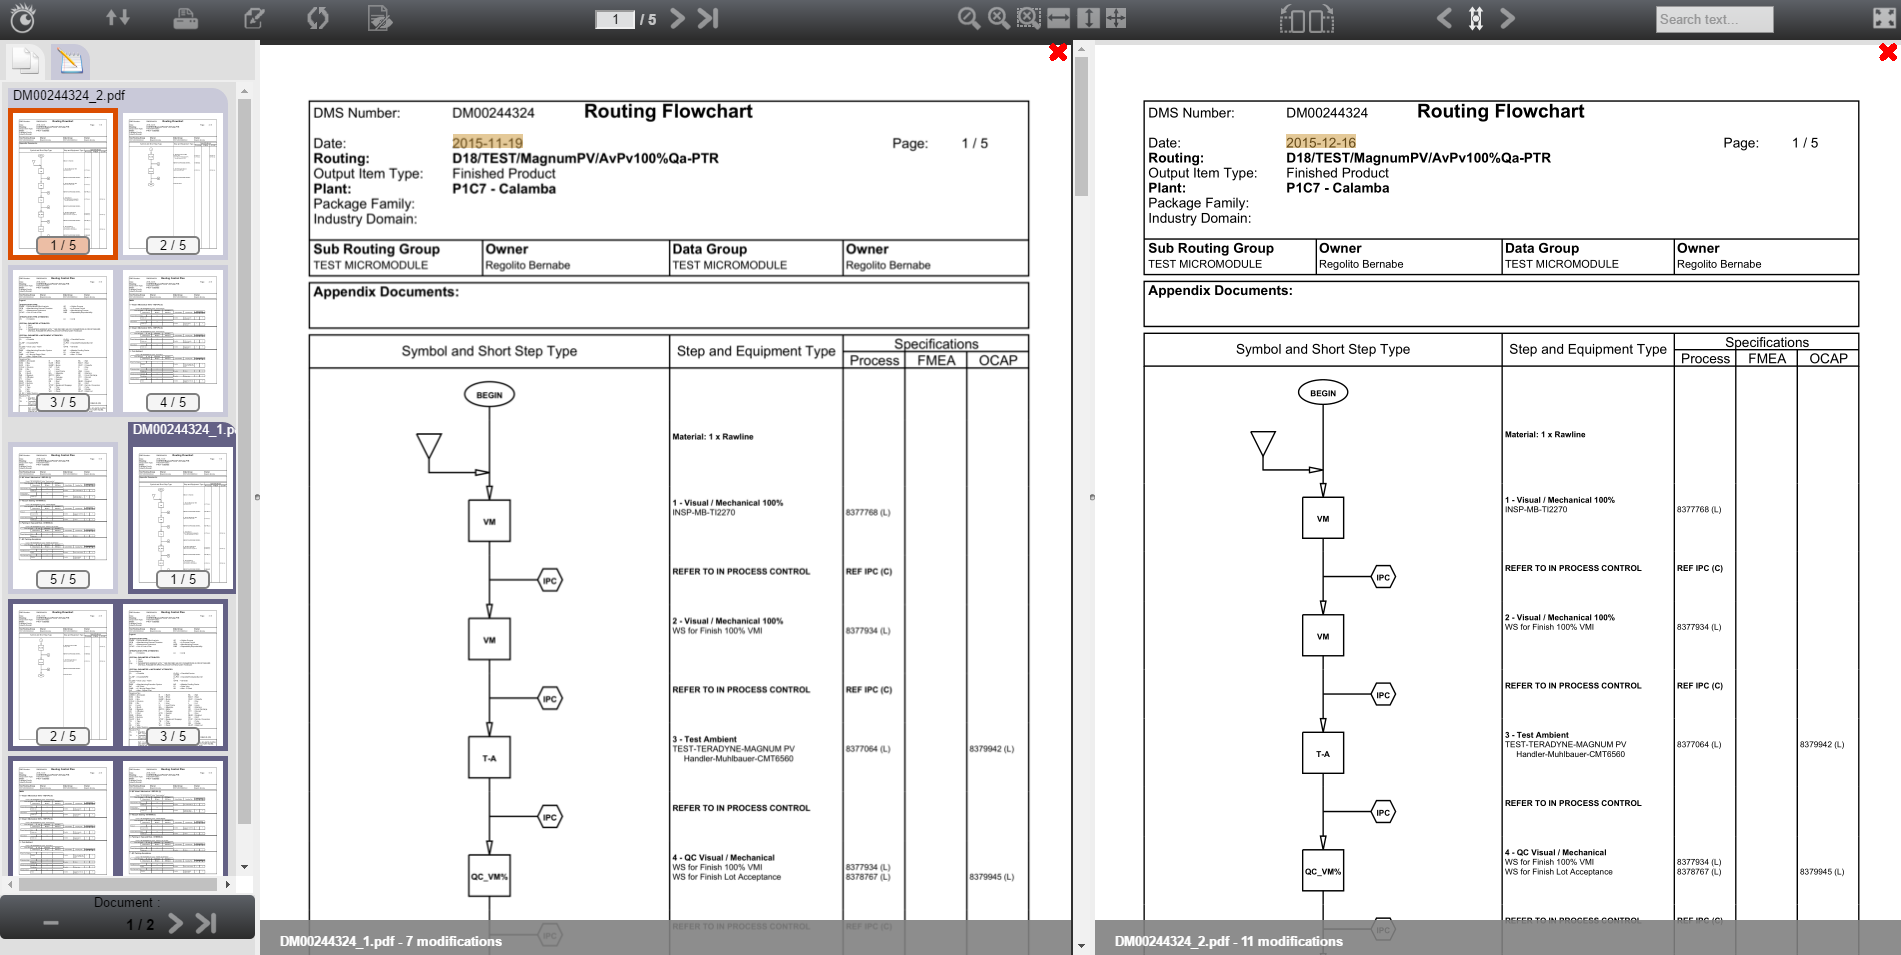Go to previous modification
The height and width of the screenshot is (955, 1901).
tap(1444, 18)
